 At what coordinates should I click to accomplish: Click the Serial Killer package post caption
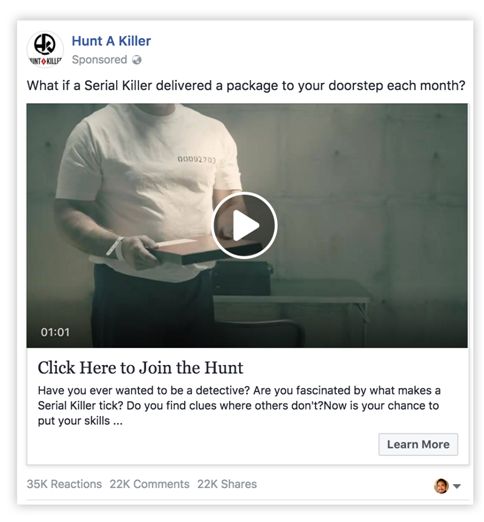pyautogui.click(x=246, y=86)
